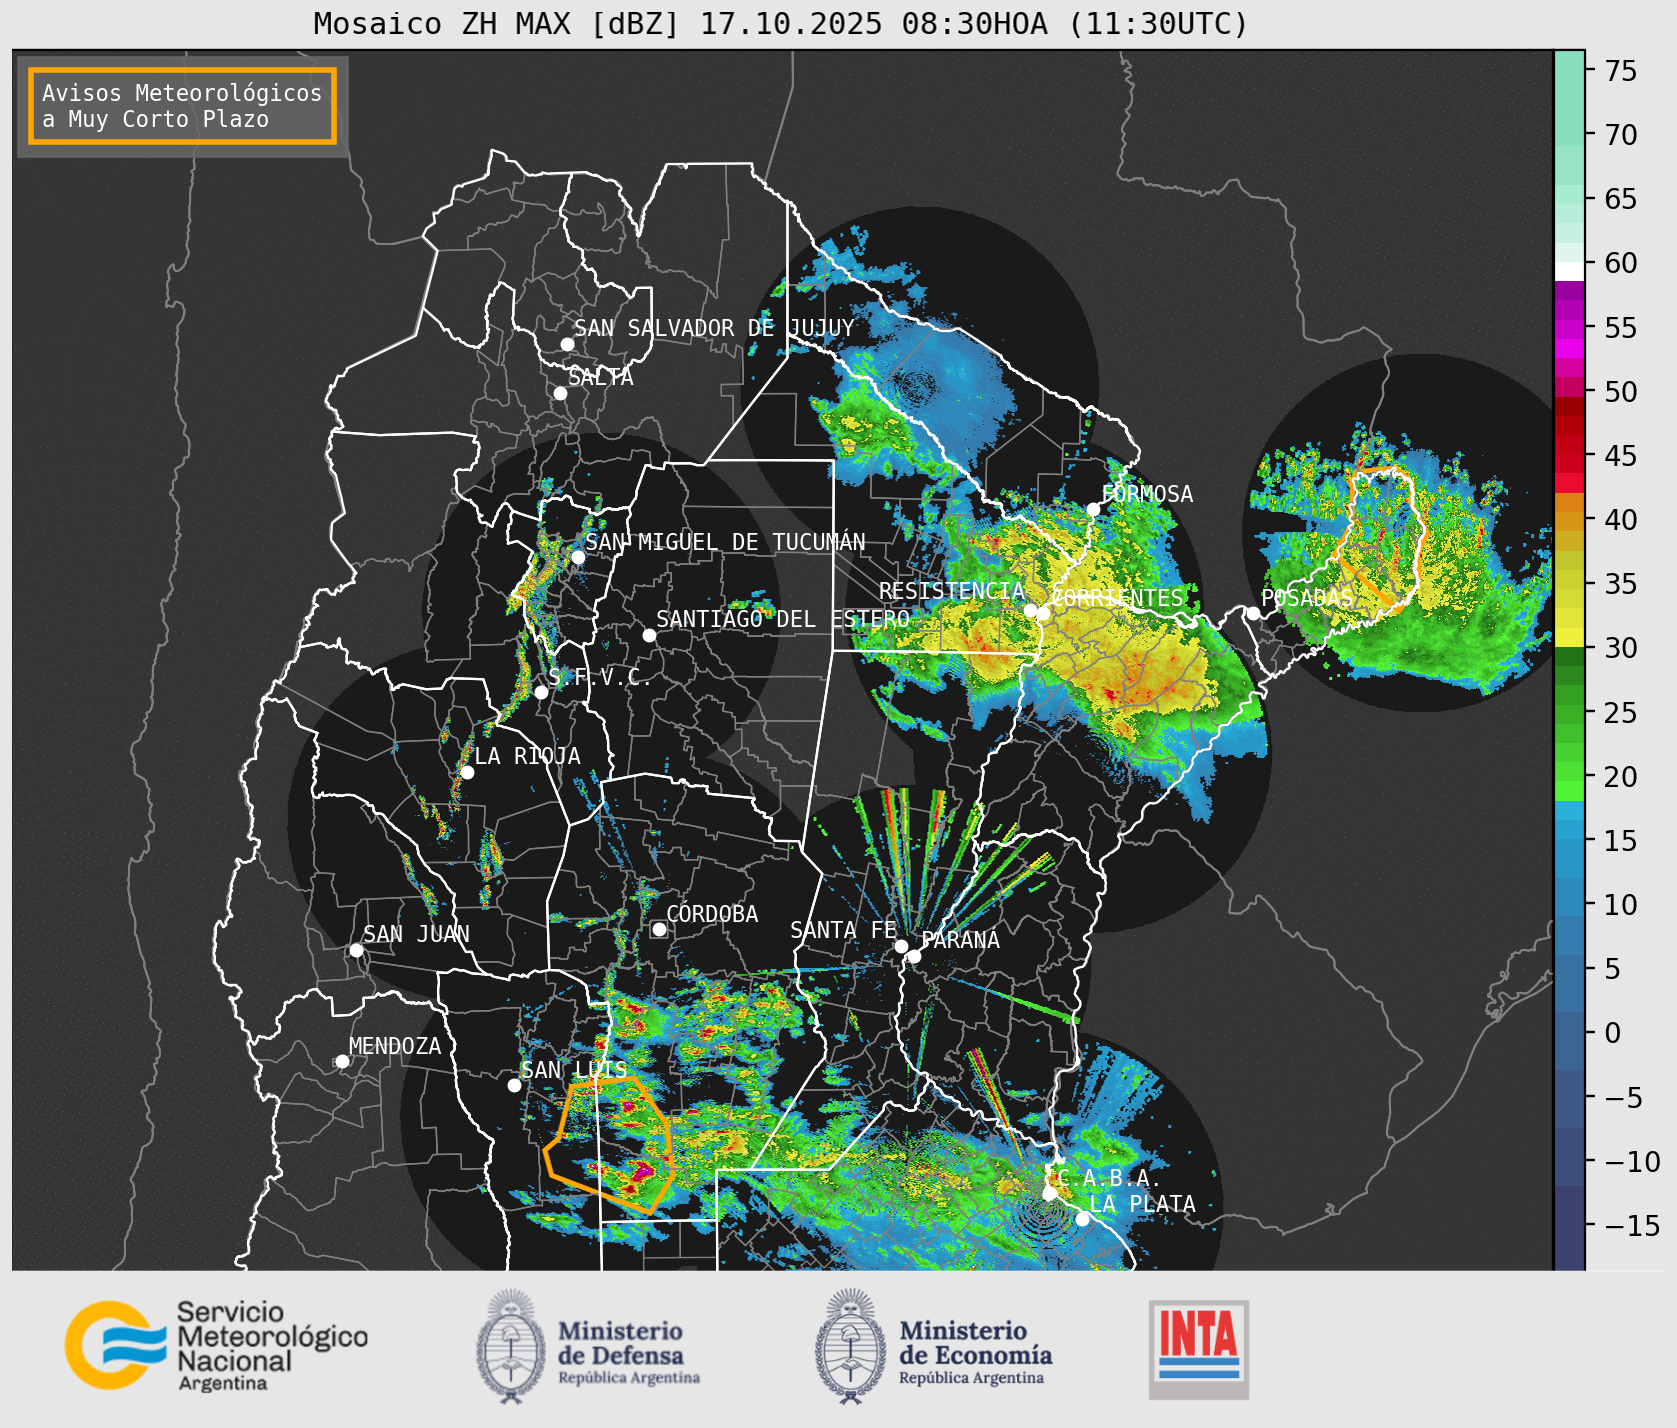Click the San Luis city marker dot
1677x1428 pixels.
click(514, 1085)
